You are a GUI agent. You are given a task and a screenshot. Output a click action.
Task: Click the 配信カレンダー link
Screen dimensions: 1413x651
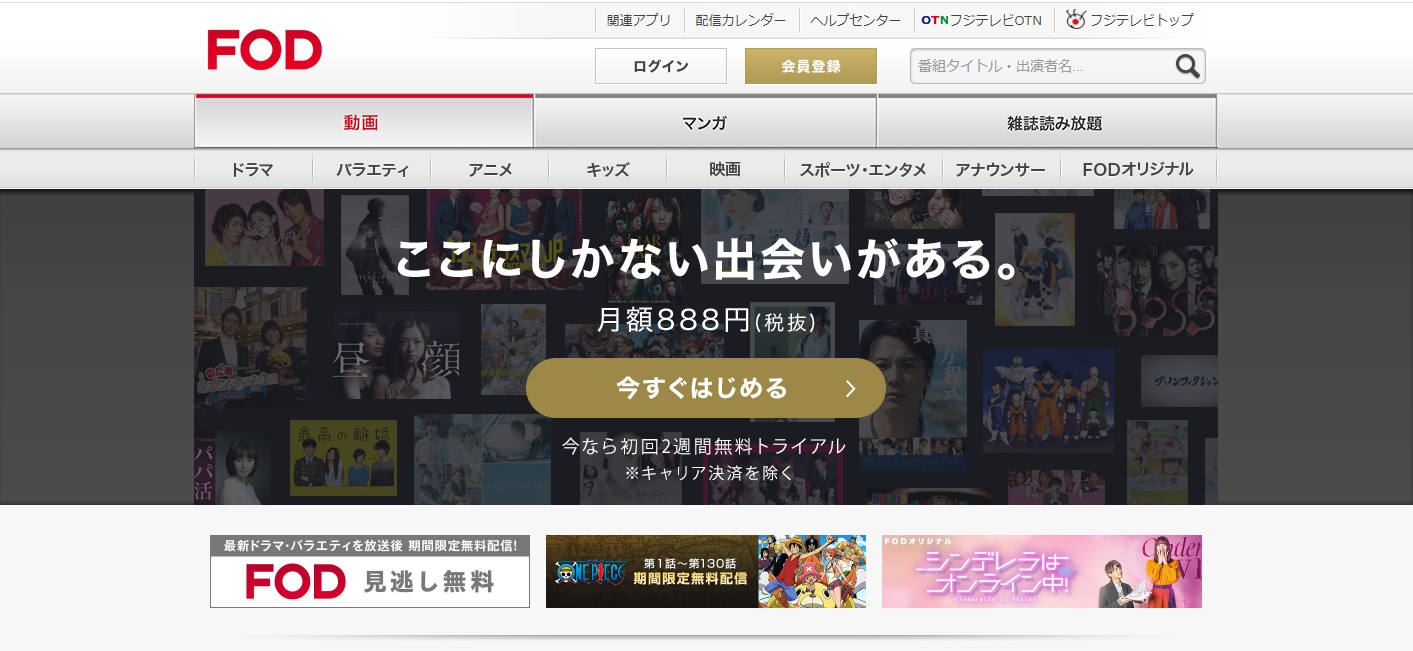point(741,20)
